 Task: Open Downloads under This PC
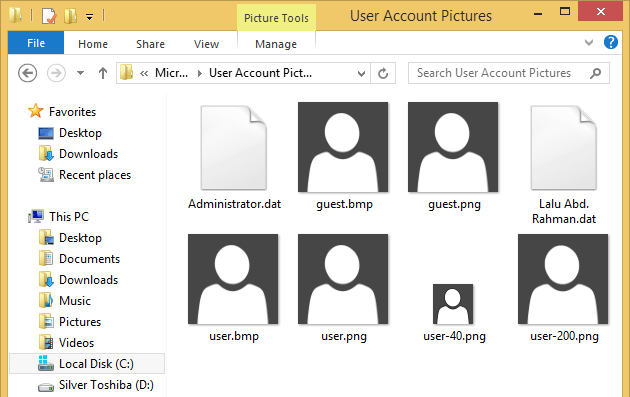tap(88, 280)
